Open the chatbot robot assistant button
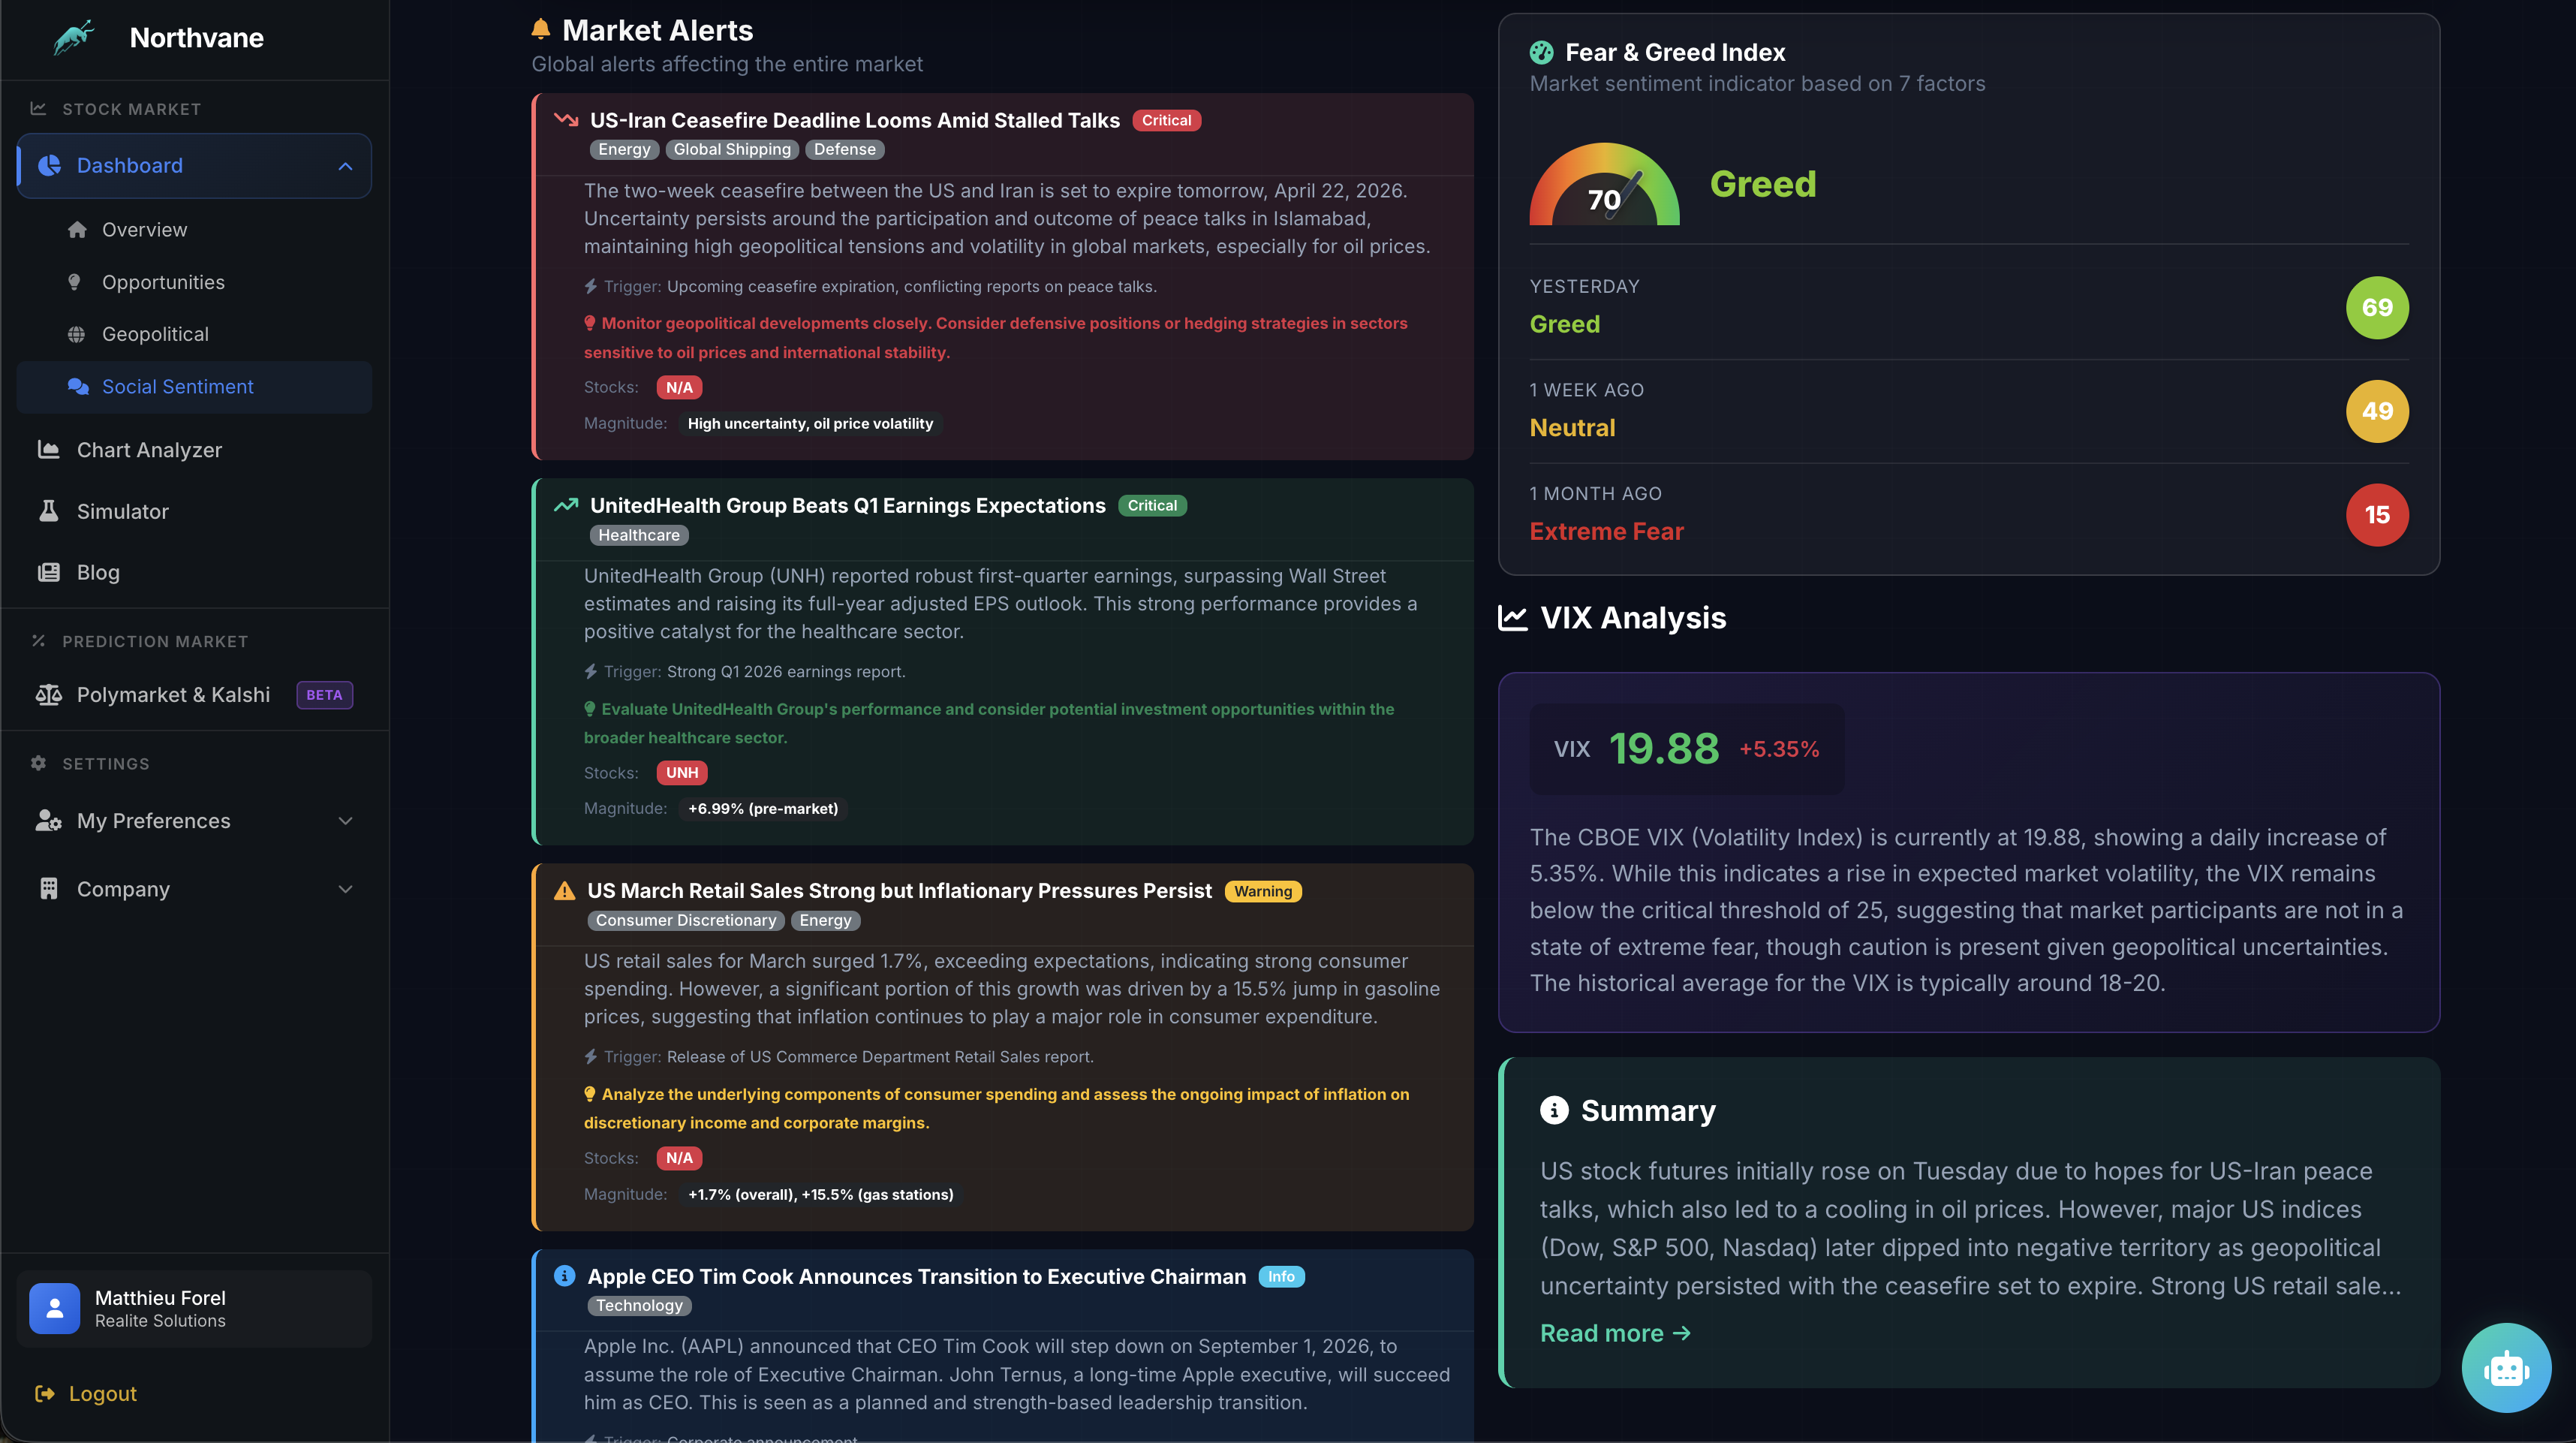Screen dimensions: 2576x1443 [2506, 1367]
